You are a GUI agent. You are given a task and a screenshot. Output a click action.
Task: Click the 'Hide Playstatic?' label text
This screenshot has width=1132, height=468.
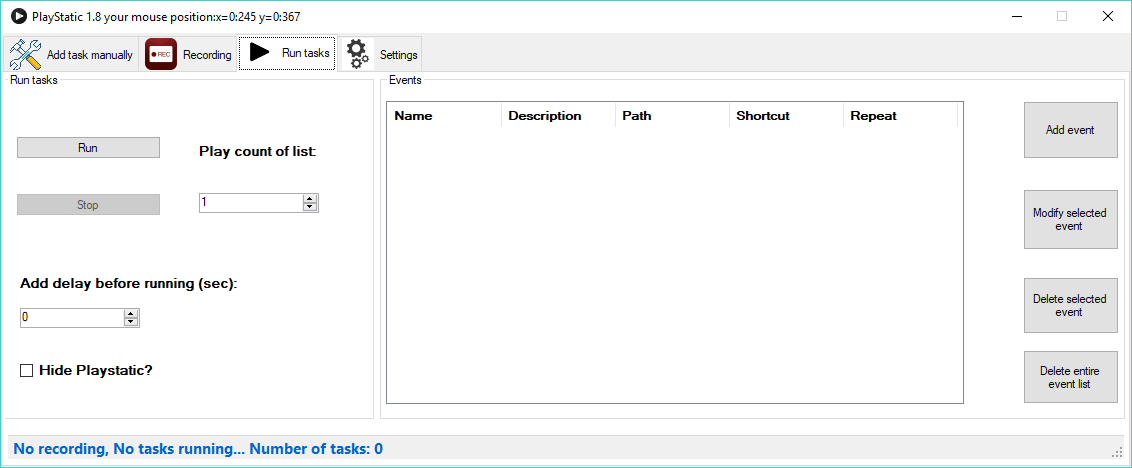pyautogui.click(x=96, y=370)
